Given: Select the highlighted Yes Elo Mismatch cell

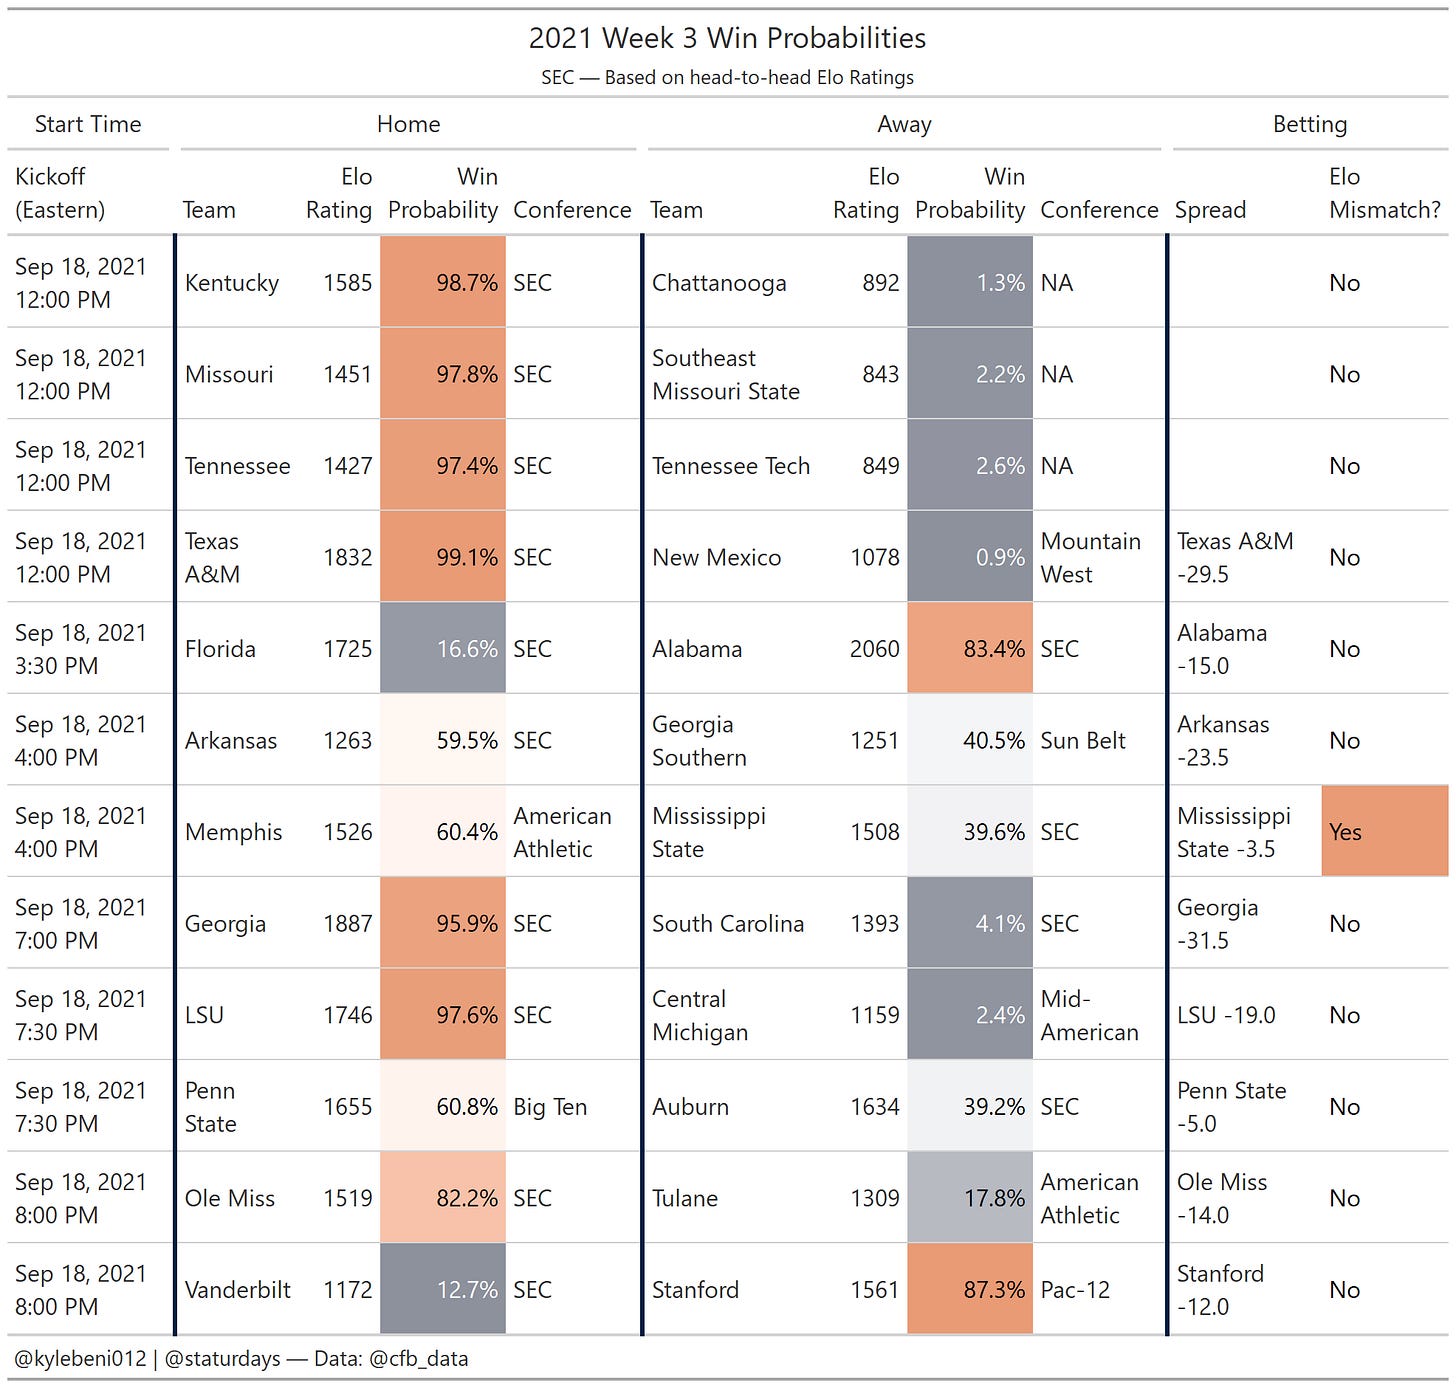Looking at the screenshot, I should point(1384,832).
